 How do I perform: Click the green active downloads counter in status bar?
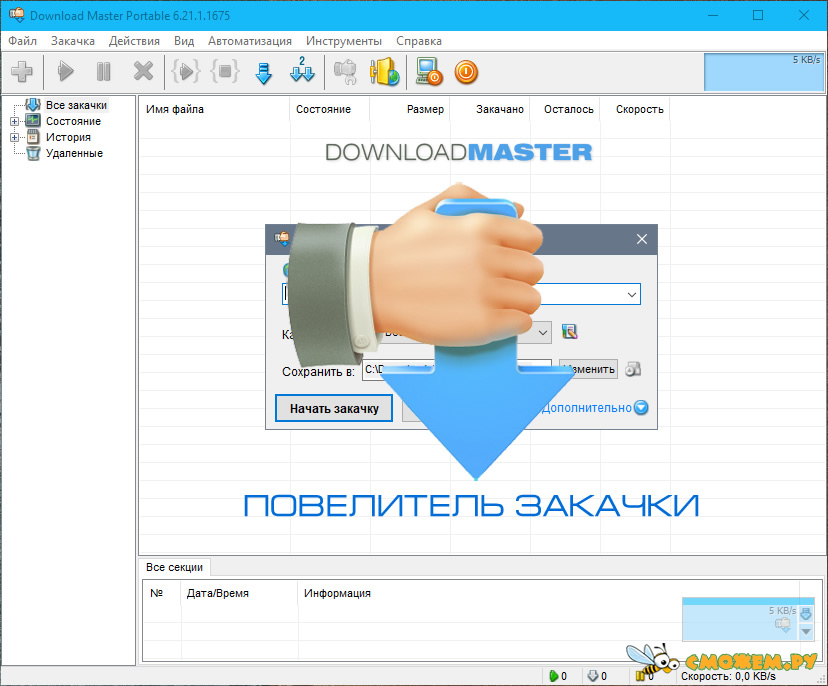click(x=558, y=676)
